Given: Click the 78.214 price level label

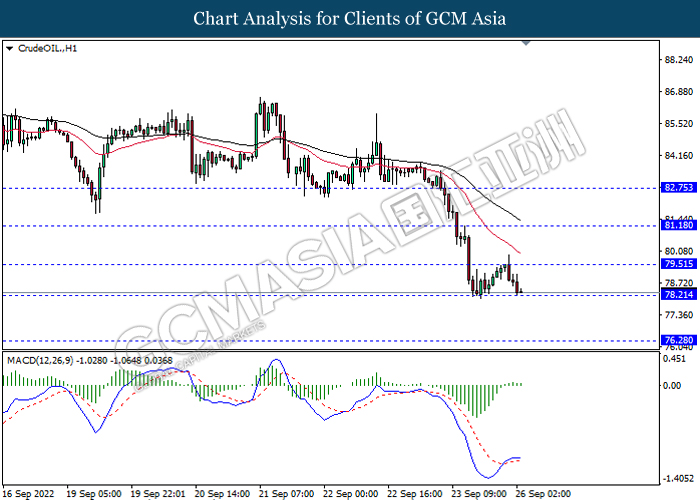Looking at the screenshot, I should point(679,294).
